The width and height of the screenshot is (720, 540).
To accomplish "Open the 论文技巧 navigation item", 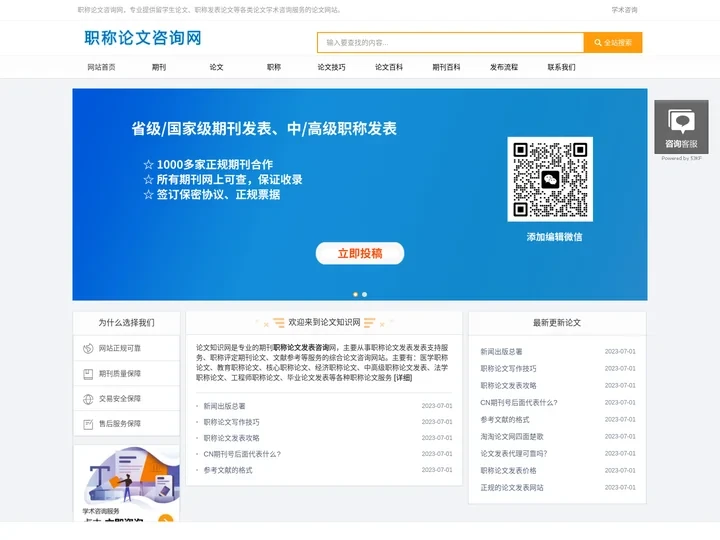I will (332, 67).
